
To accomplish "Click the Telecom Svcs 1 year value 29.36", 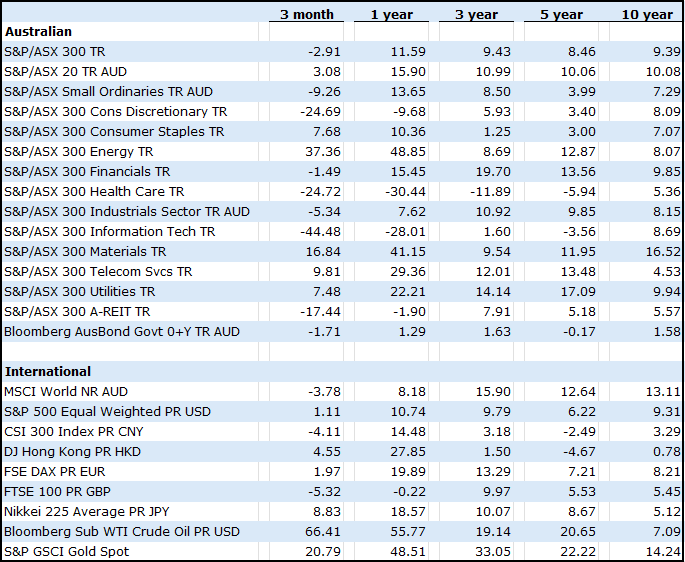I will 408,271.
